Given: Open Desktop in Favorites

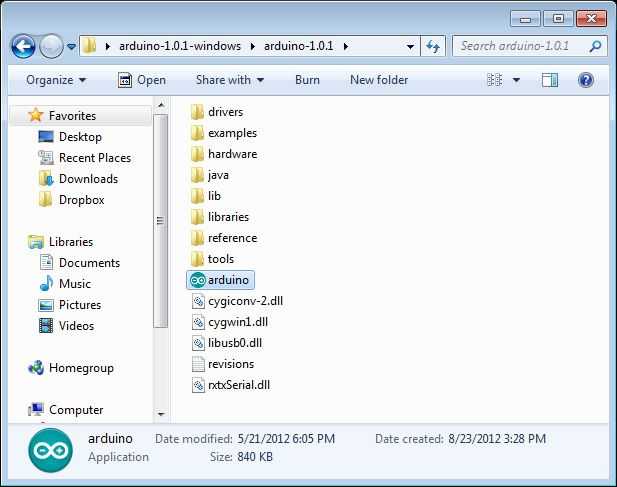Looking at the screenshot, I should (80, 137).
